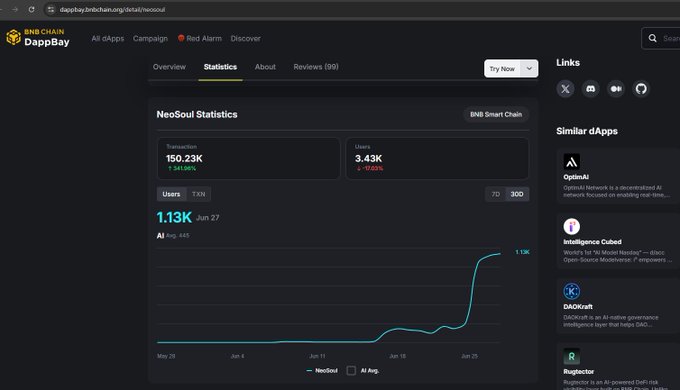Click the browser address bar URL
The width and height of the screenshot is (680, 390).
coord(112,9)
